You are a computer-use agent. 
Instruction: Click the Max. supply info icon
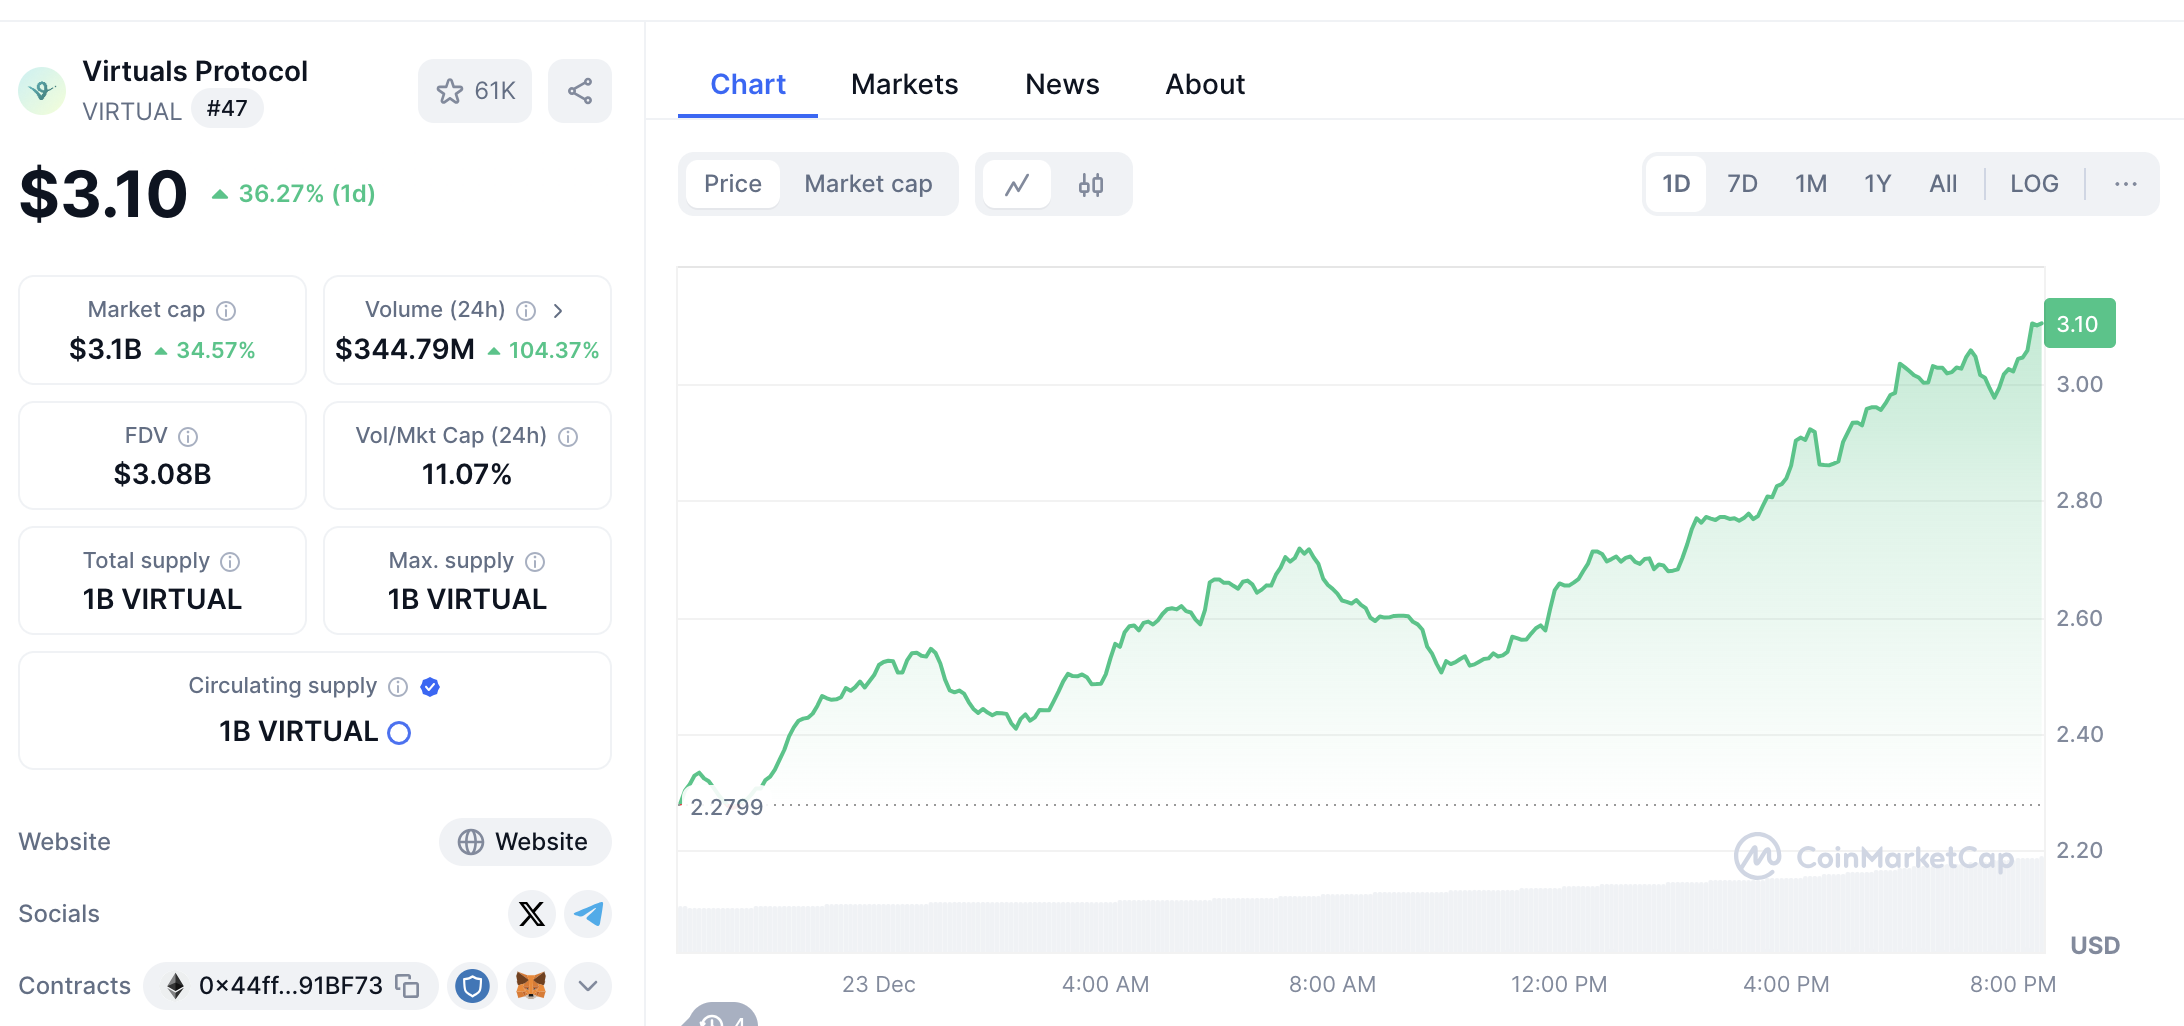(535, 562)
